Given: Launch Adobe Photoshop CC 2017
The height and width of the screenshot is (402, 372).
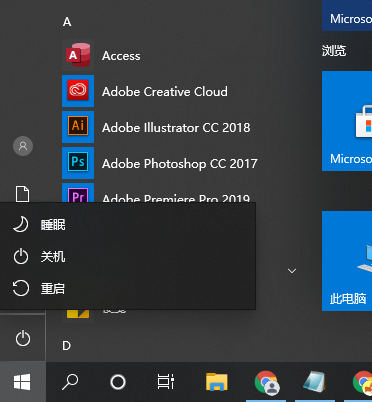Looking at the screenshot, I should [160, 163].
